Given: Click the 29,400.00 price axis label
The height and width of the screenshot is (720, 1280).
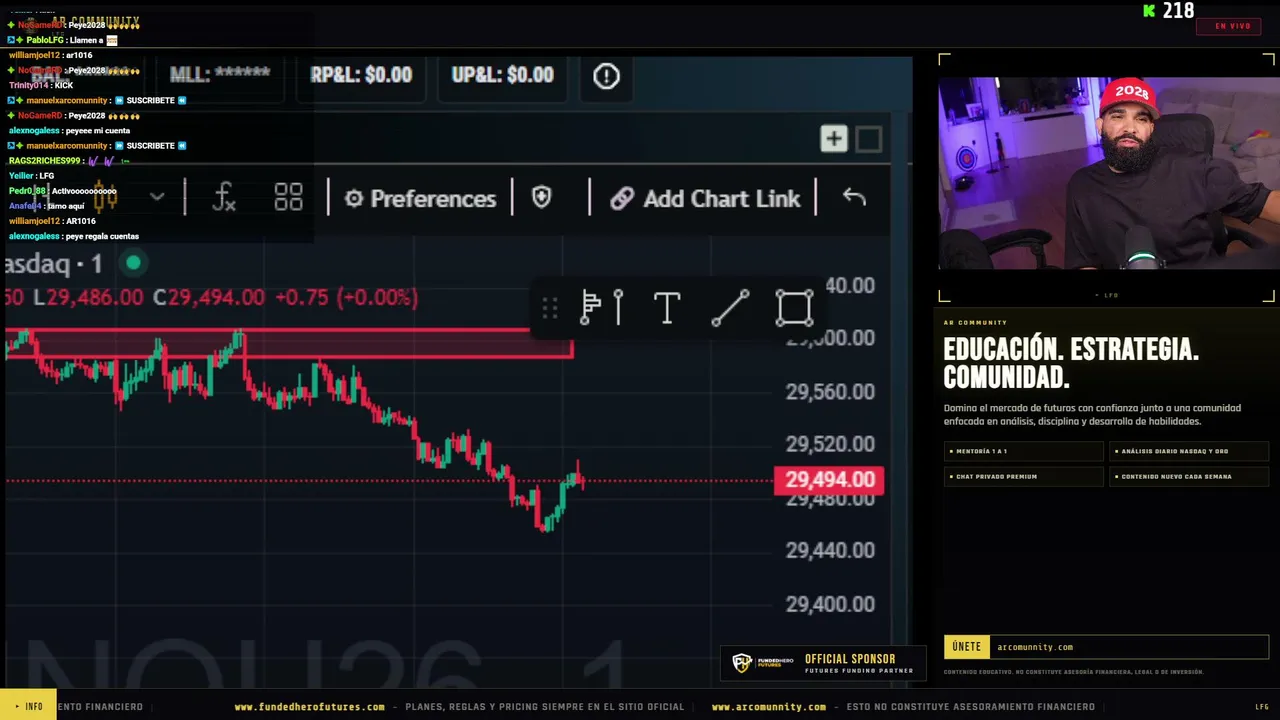Looking at the screenshot, I should pos(830,604).
